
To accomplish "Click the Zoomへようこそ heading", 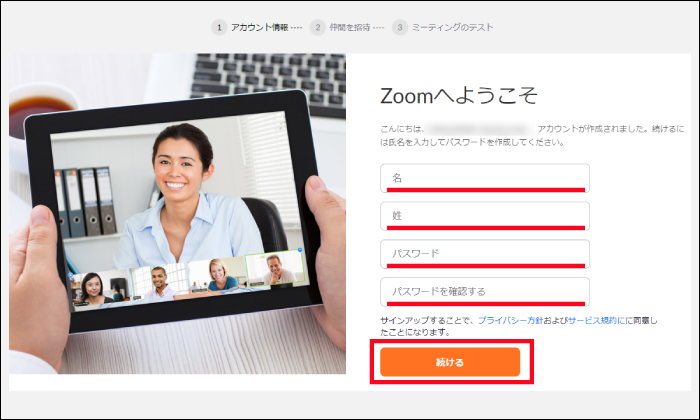I will coord(458,96).
